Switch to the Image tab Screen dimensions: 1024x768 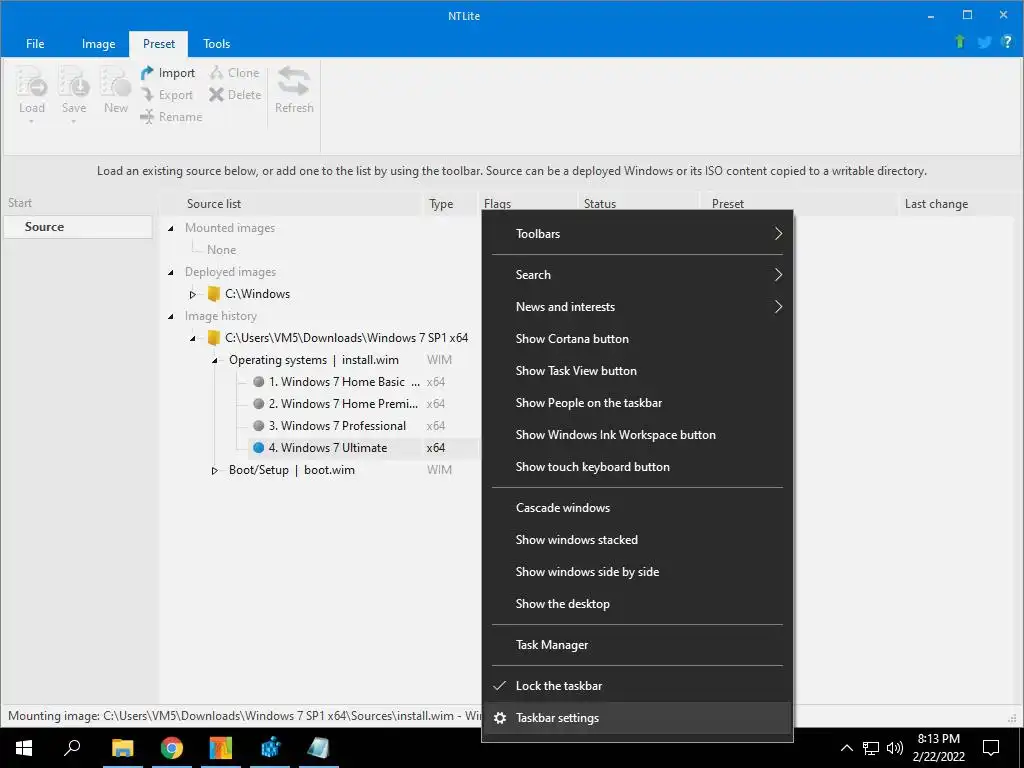99,44
